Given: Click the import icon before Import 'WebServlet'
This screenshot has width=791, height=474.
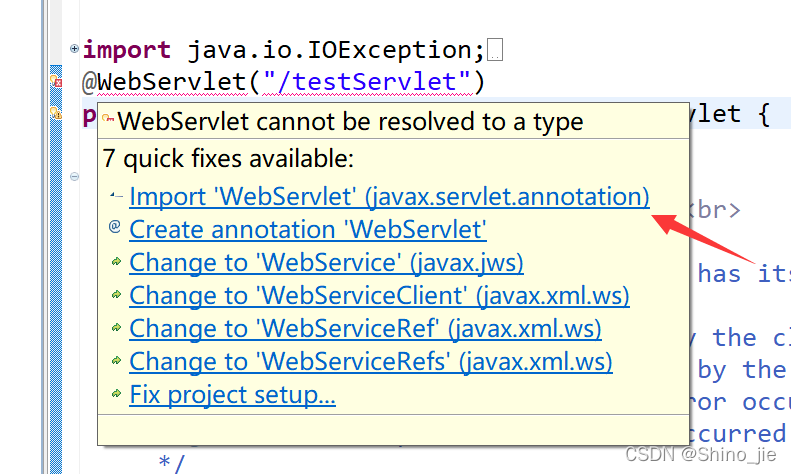Looking at the screenshot, I should pyautogui.click(x=115, y=196).
